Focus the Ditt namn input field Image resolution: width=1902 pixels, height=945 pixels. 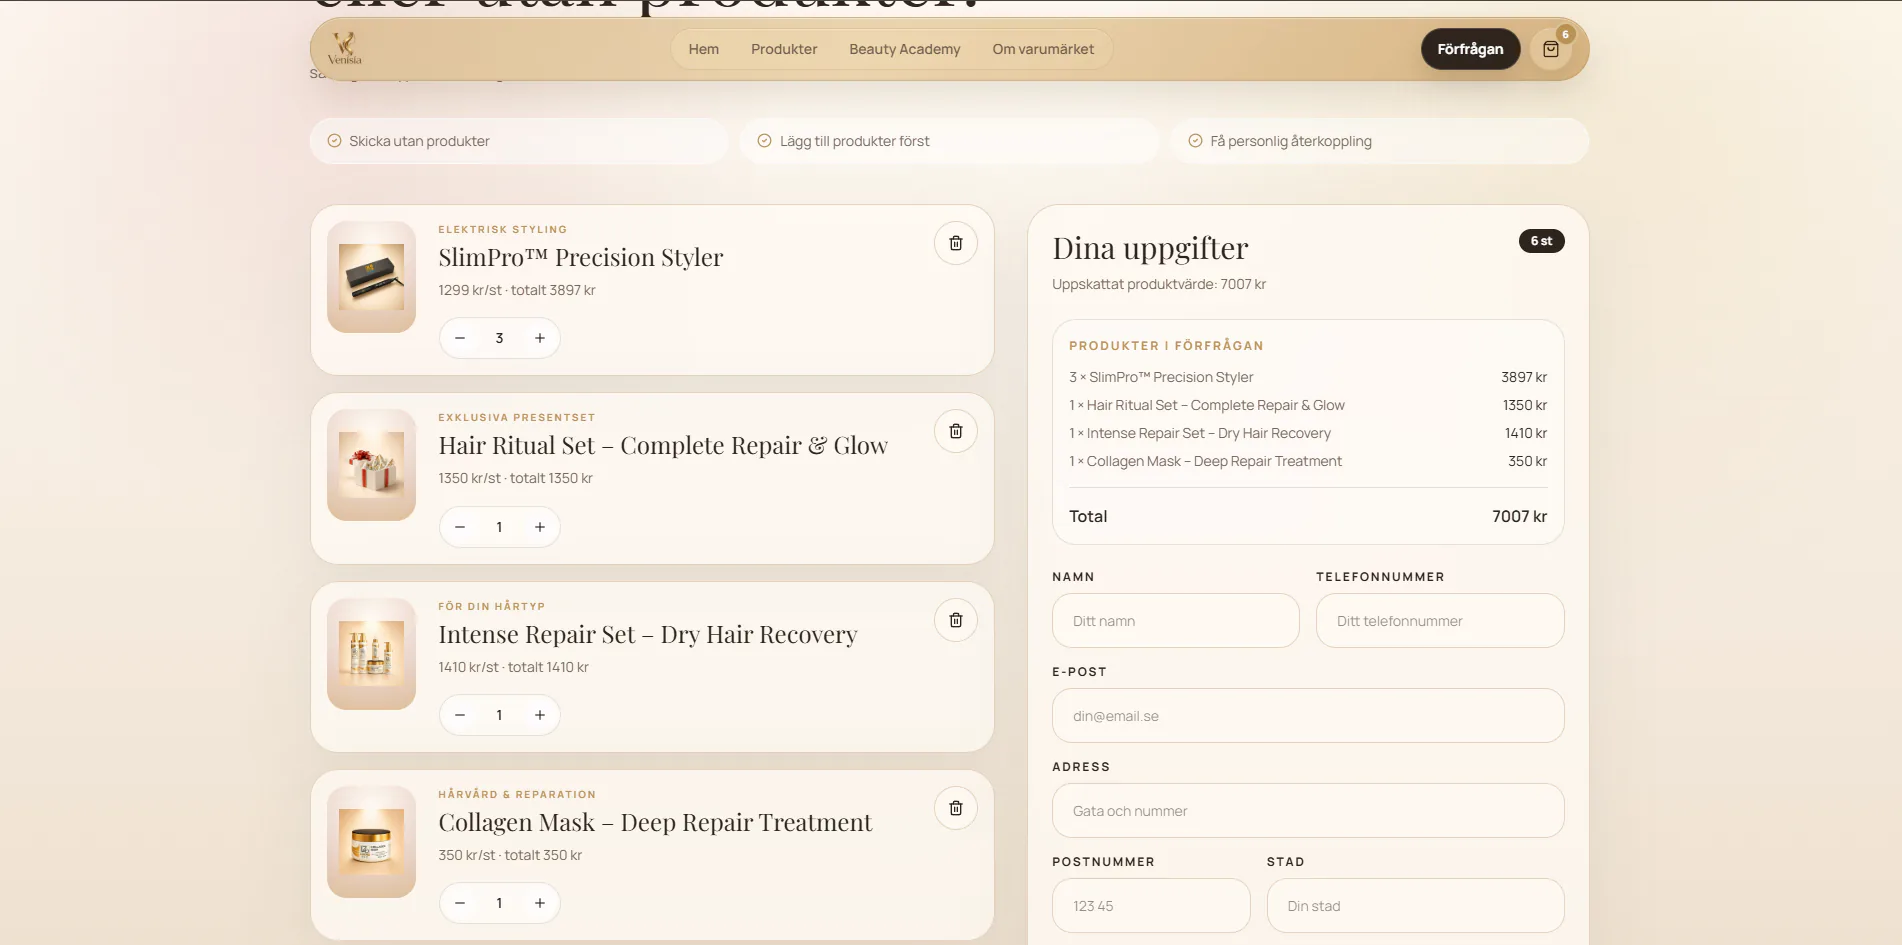point(1176,621)
